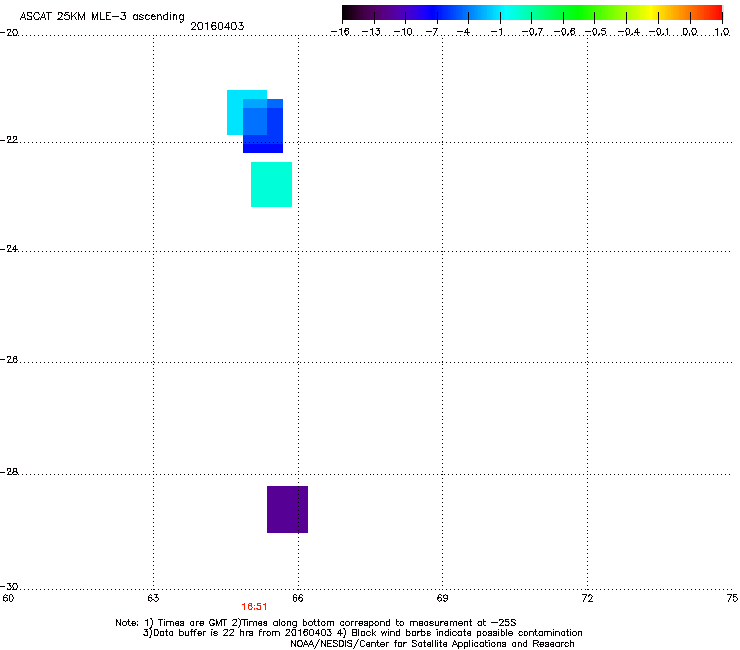Click the longitude axis label '72'
This screenshot has width=740, height=650.
(x=587, y=599)
